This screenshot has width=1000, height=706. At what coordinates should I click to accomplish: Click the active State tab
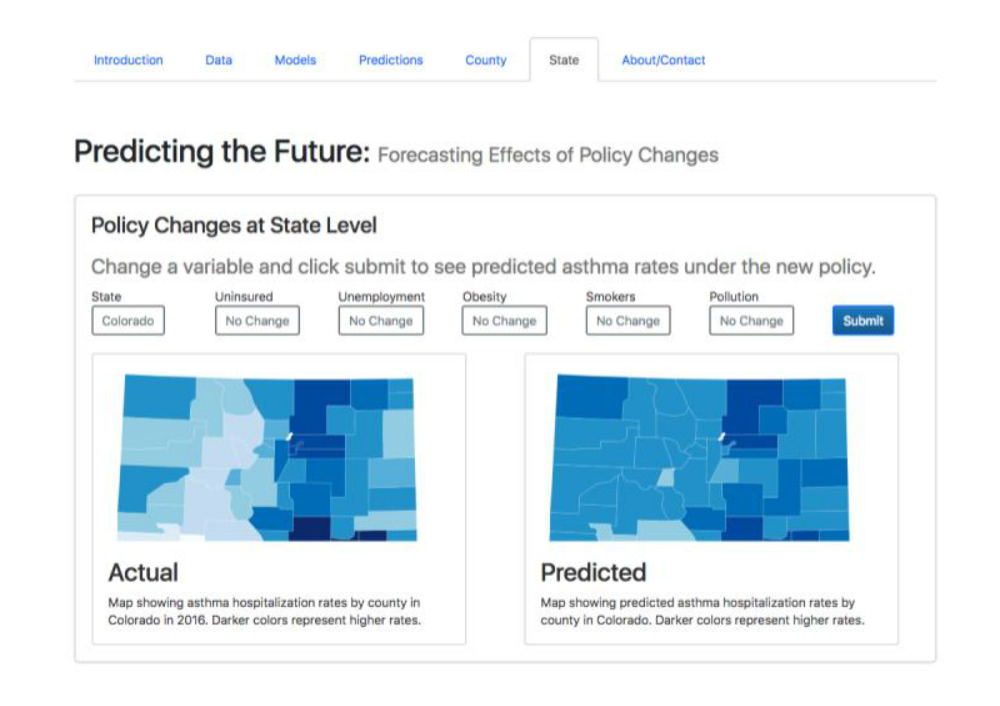pos(564,60)
